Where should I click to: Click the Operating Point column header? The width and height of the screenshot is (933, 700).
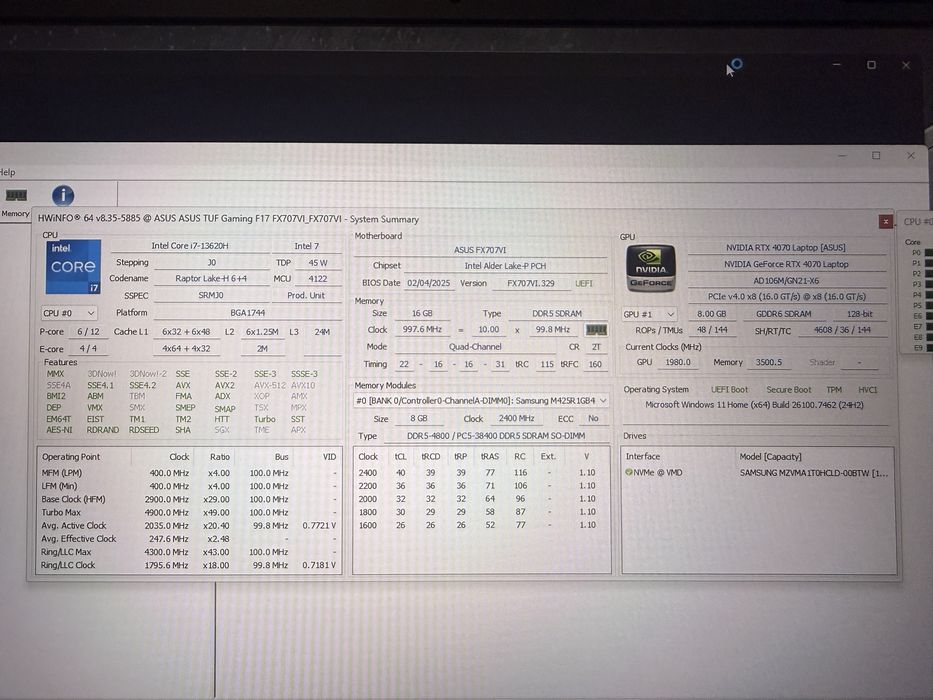click(x=71, y=457)
